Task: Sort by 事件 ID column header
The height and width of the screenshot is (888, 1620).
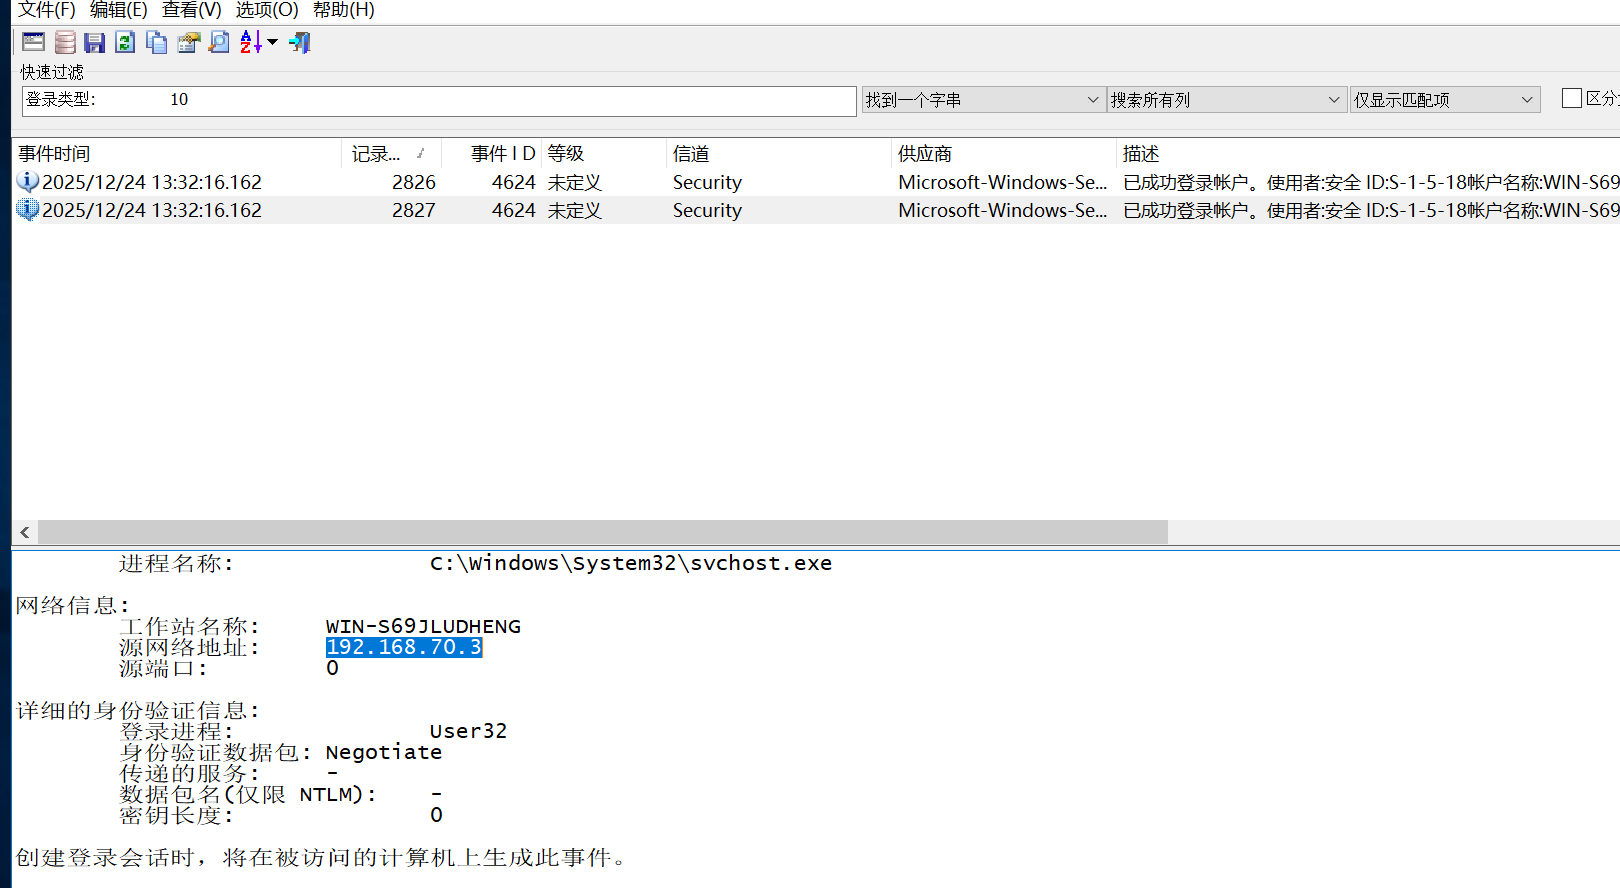Action: point(492,154)
